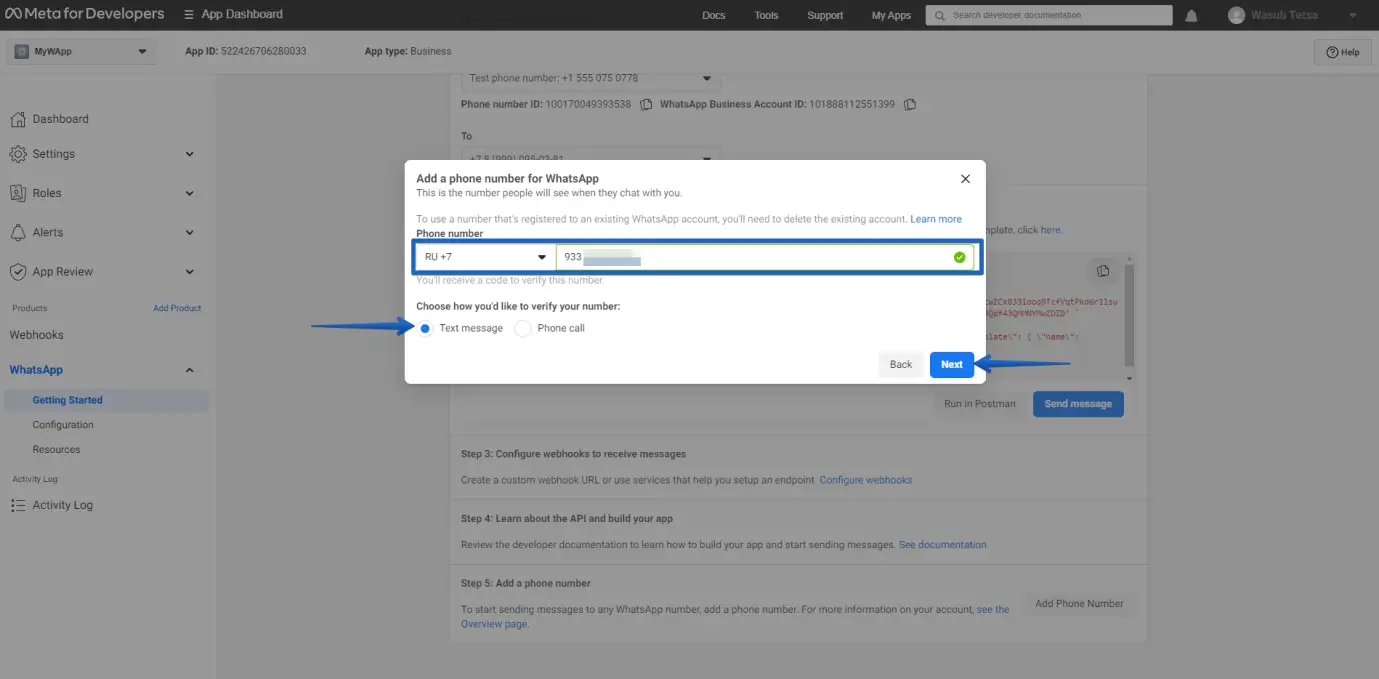The width and height of the screenshot is (1379, 679).
Task: Open the App Dashboard hamburger menu
Action: tap(189, 15)
